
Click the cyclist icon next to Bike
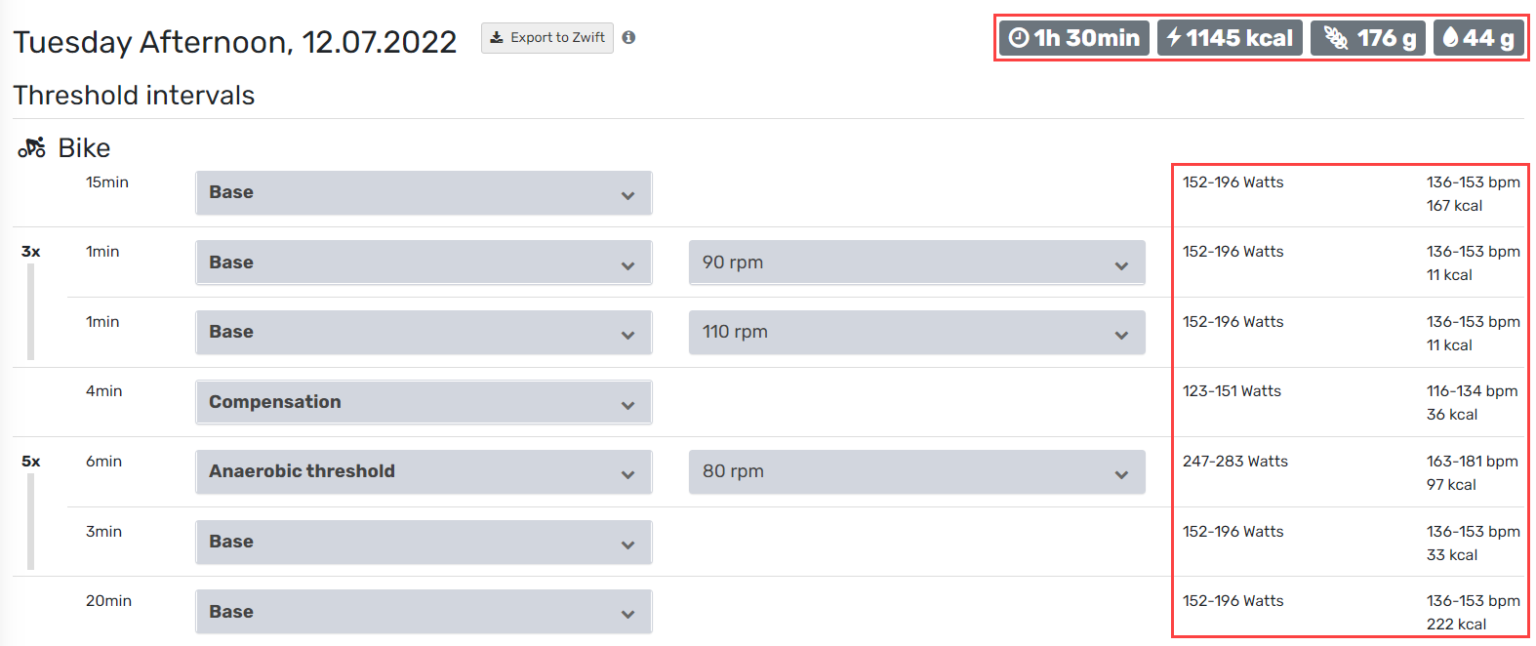[x=32, y=149]
